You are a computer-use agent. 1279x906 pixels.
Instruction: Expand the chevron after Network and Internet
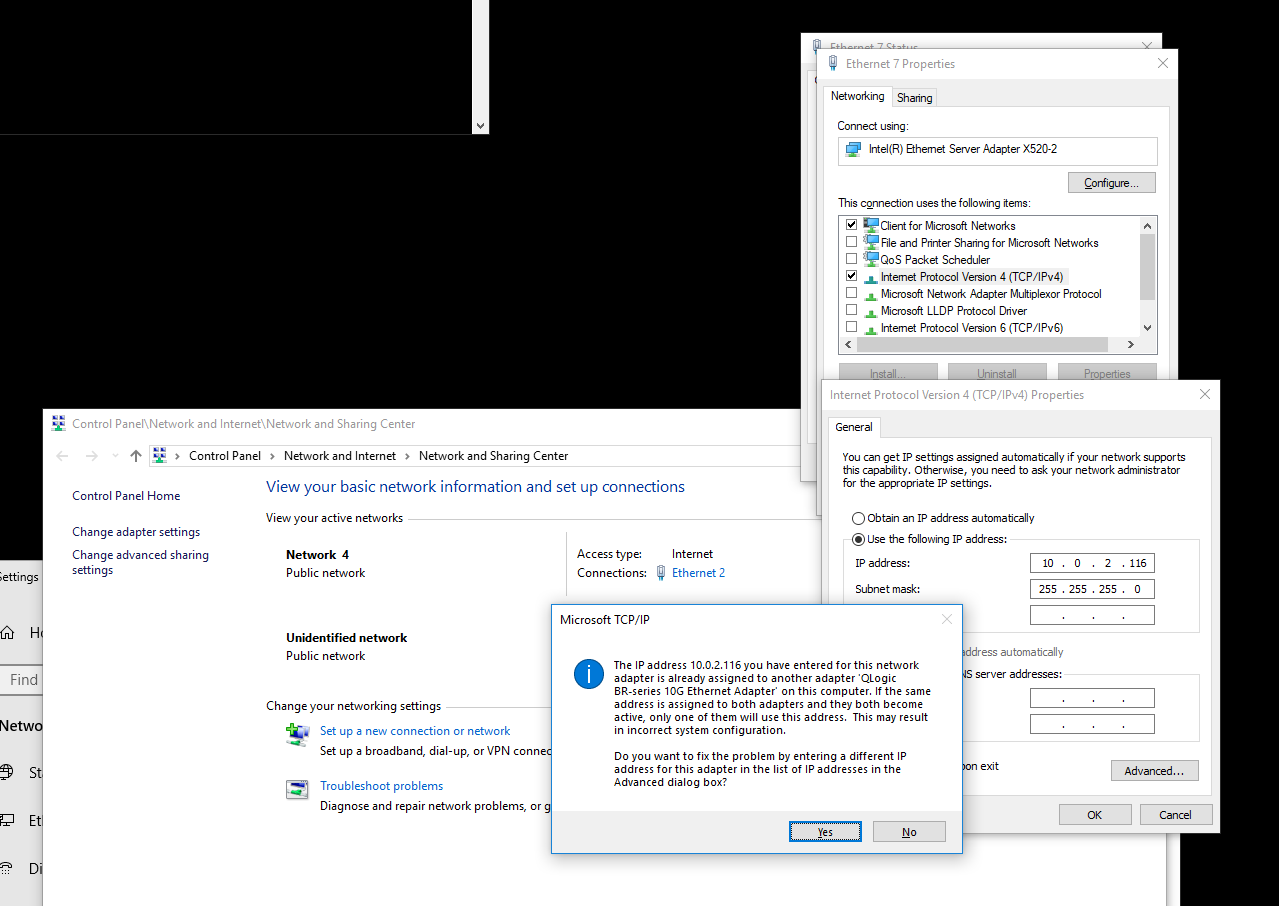pos(407,456)
